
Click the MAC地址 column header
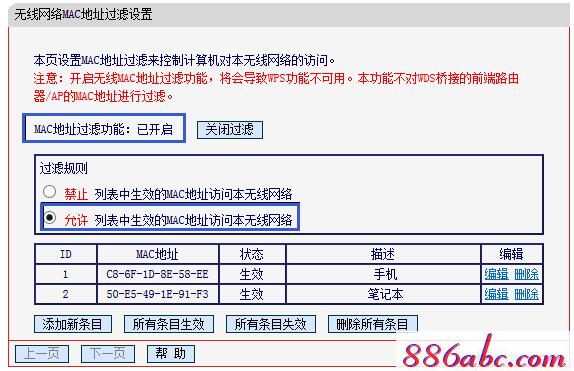tap(157, 254)
